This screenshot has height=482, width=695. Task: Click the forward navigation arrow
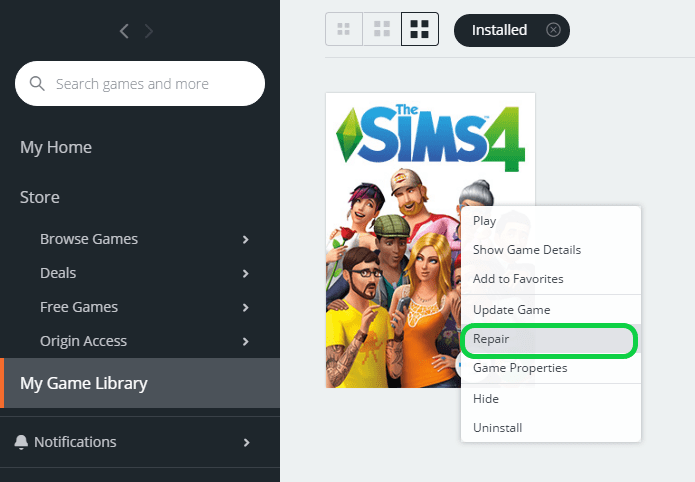(x=149, y=31)
